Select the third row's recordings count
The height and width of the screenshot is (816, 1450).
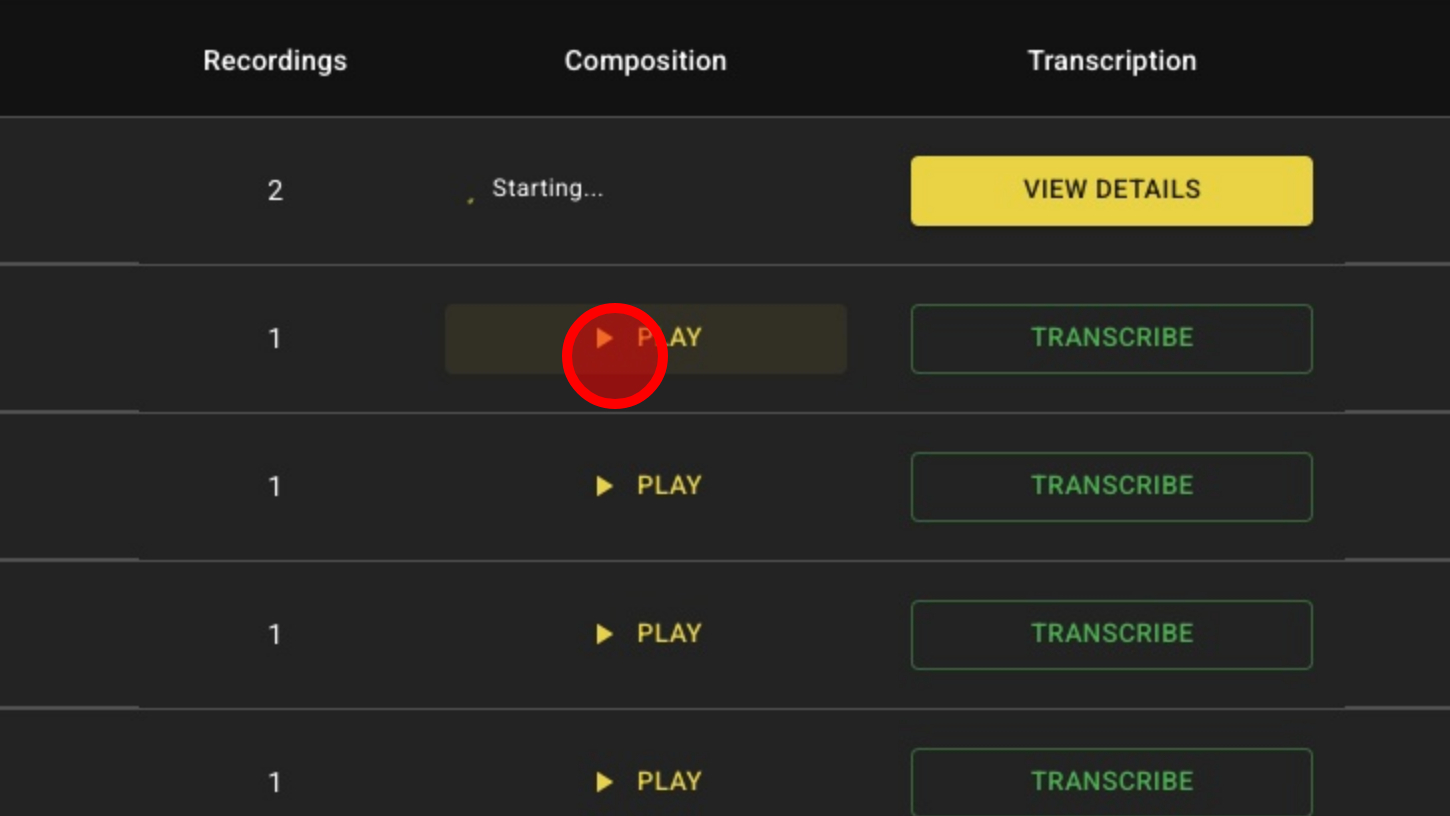pos(275,486)
